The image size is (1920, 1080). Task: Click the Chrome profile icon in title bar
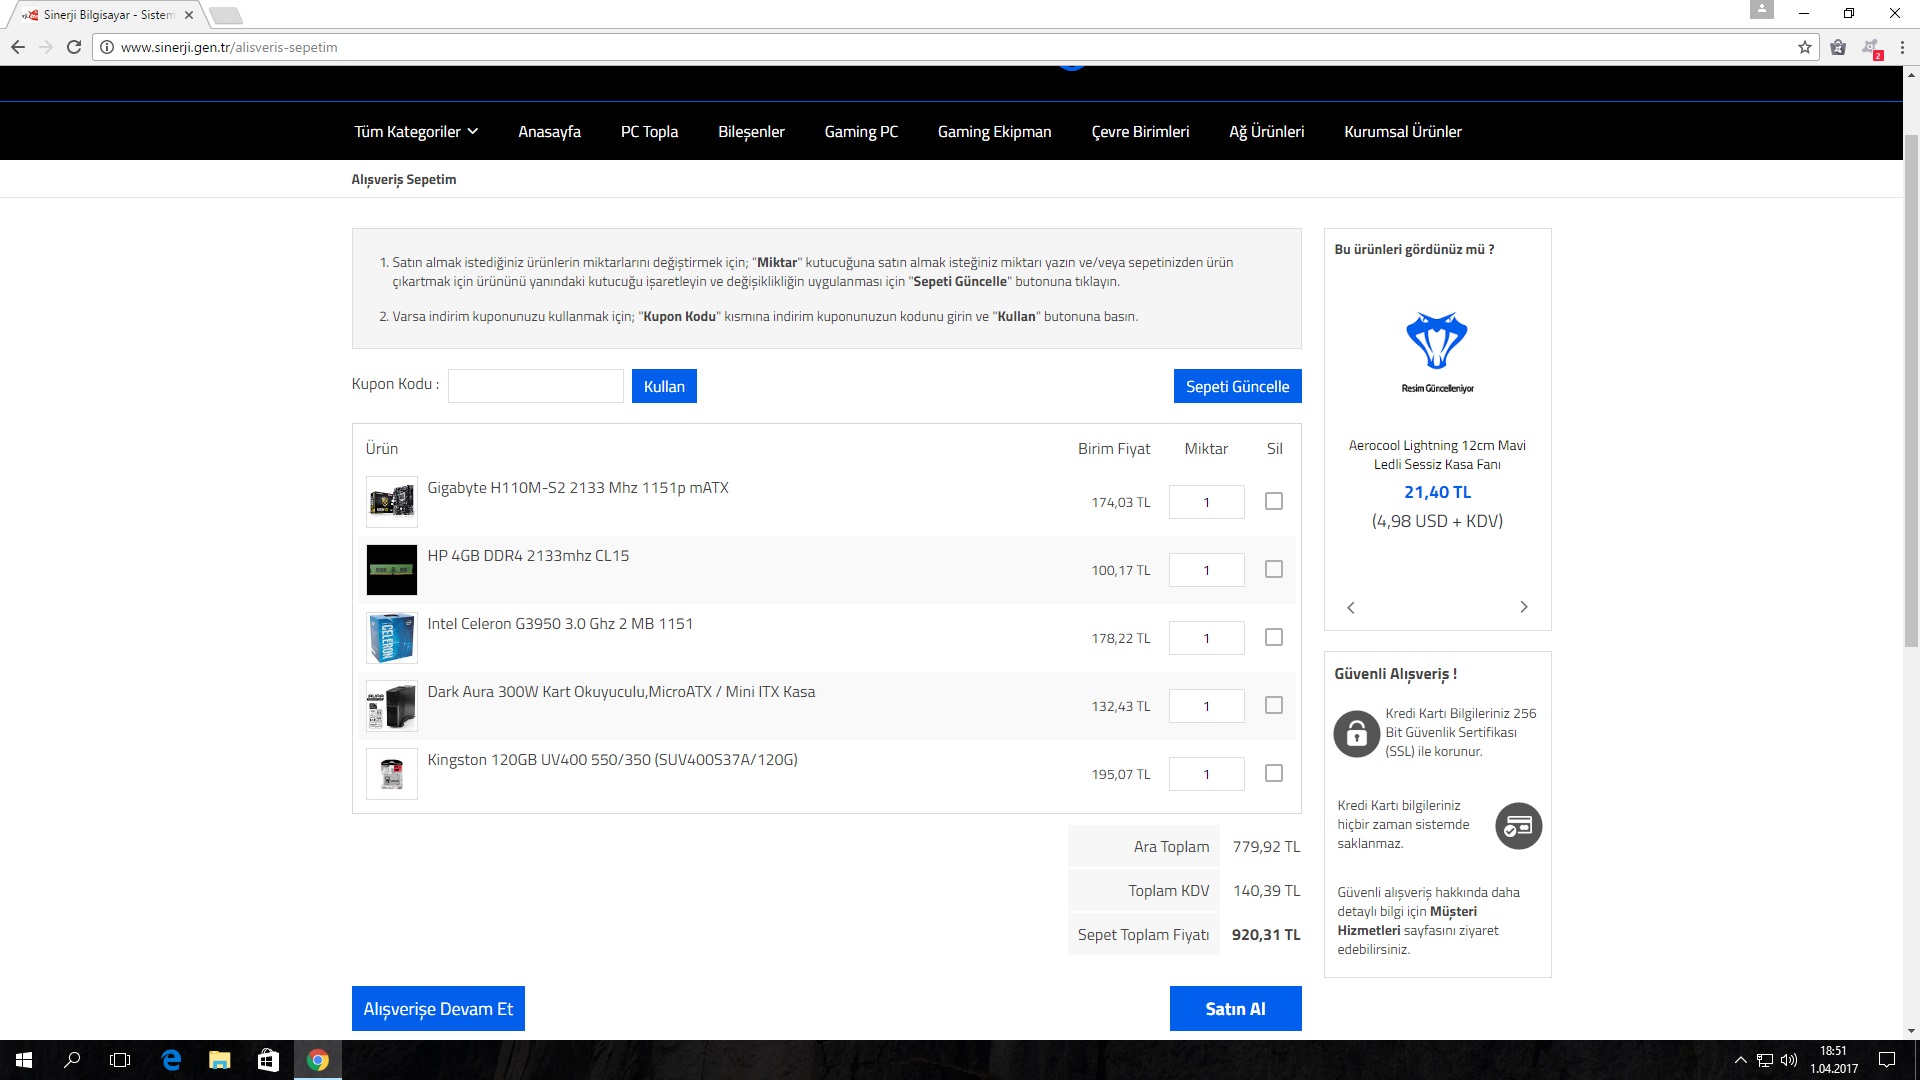(1762, 10)
